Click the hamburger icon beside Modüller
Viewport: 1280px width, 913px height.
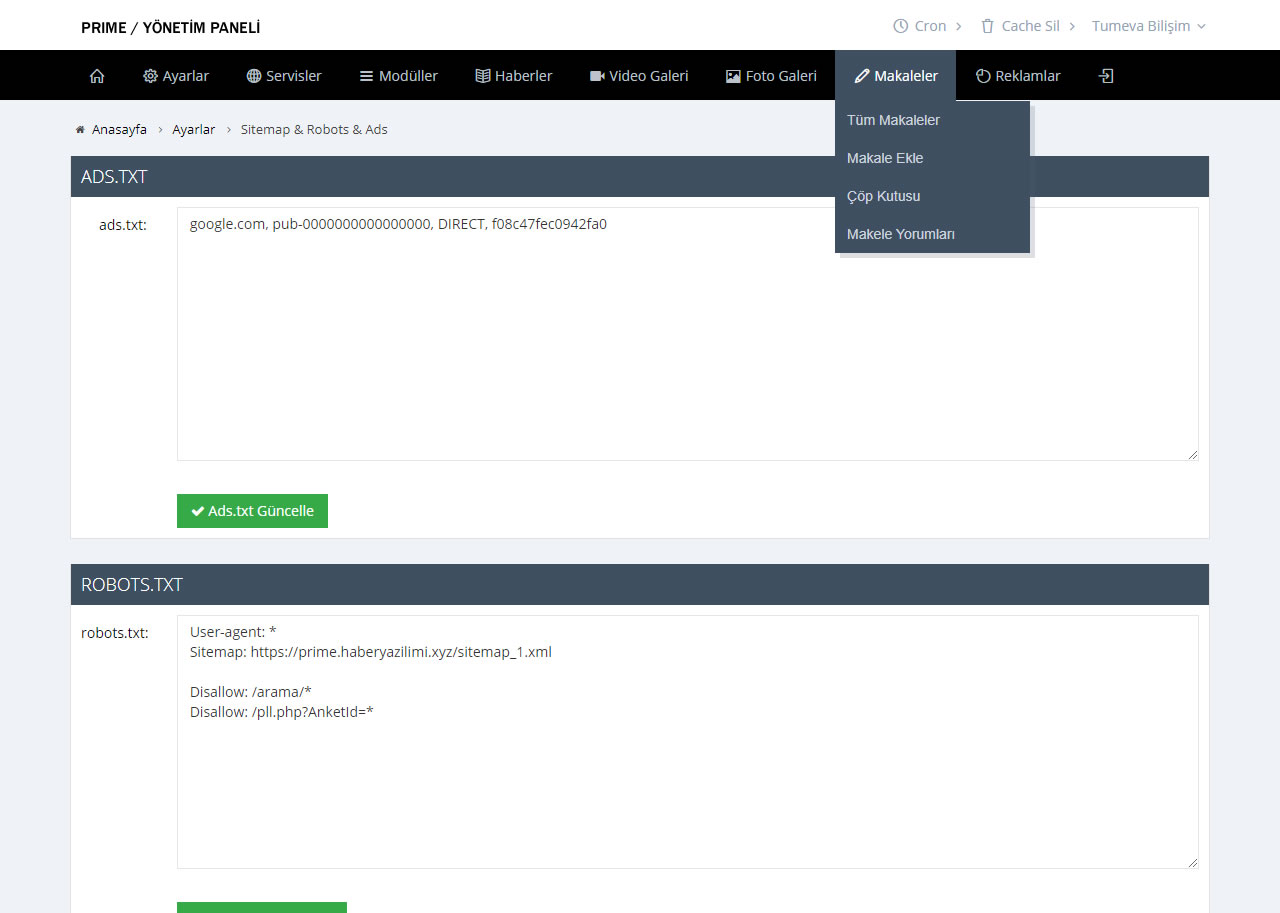pos(366,76)
